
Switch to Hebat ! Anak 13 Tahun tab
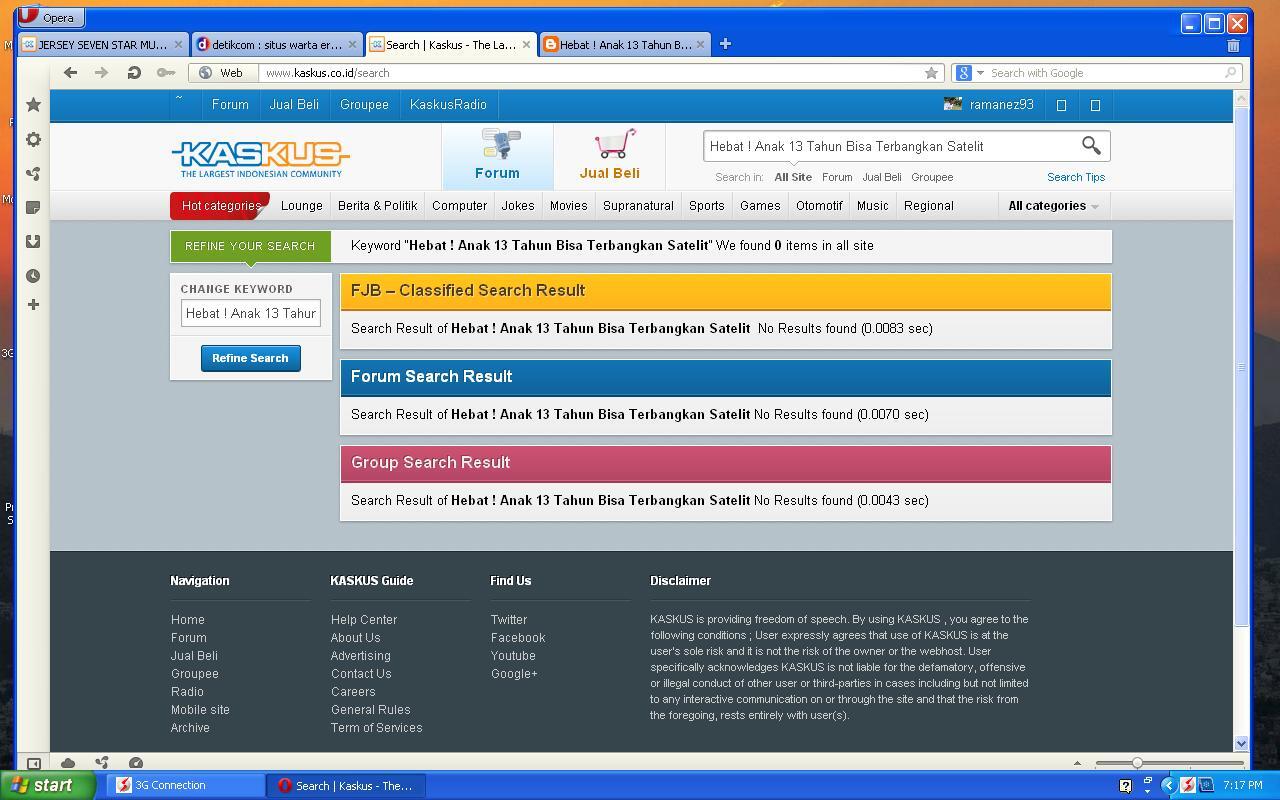click(625, 44)
